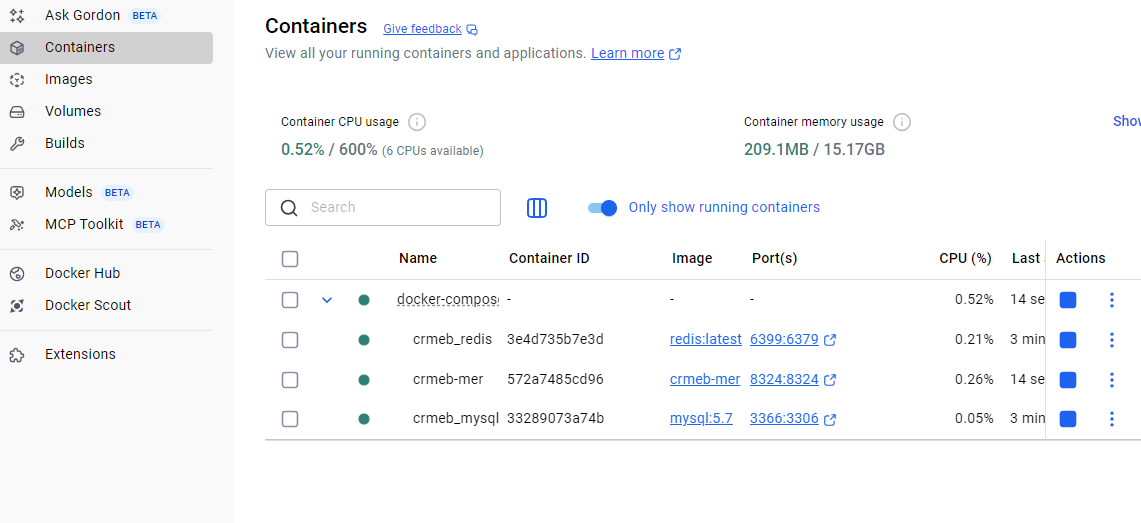Stop the docker-compose stack
The image size is (1141, 523).
pos(1068,300)
